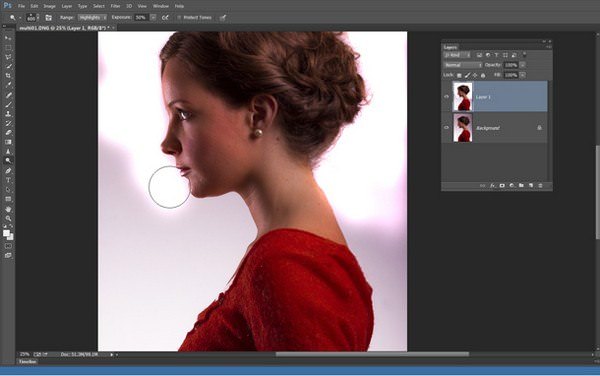Open the Exposure slider dropdown arrow
Image resolution: width=600 pixels, height=376 pixels.
(x=153, y=18)
